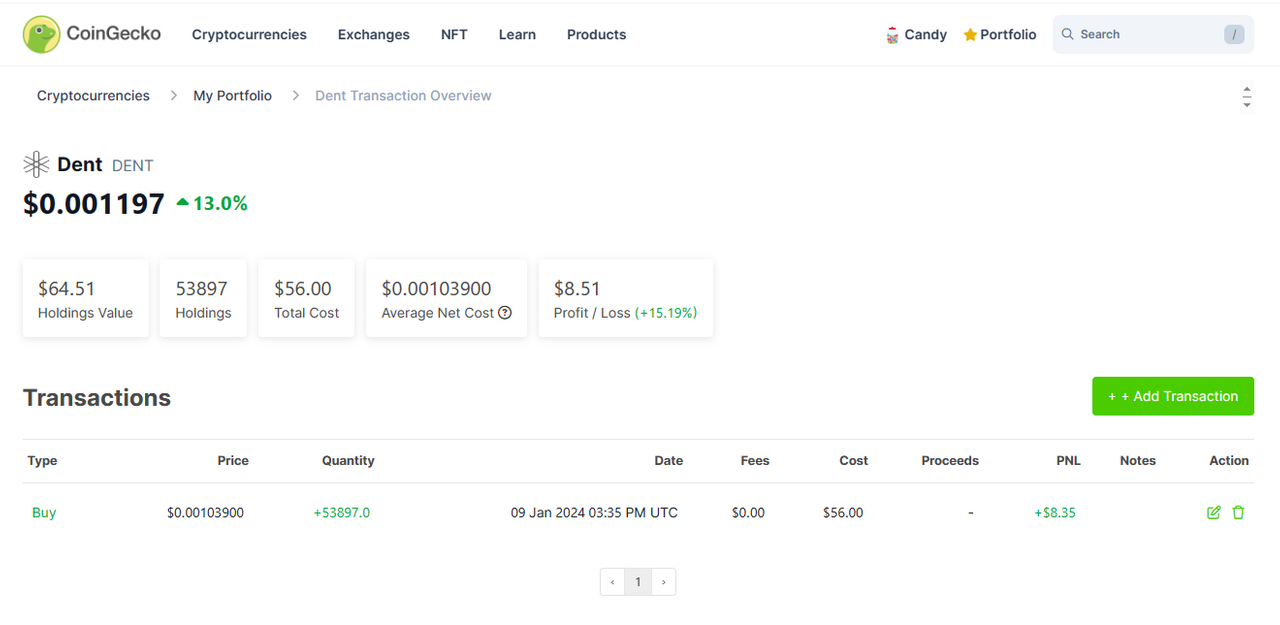1280x625 pixels.
Task: Click the Dent Transaction Overview breadcrumb
Action: [403, 96]
